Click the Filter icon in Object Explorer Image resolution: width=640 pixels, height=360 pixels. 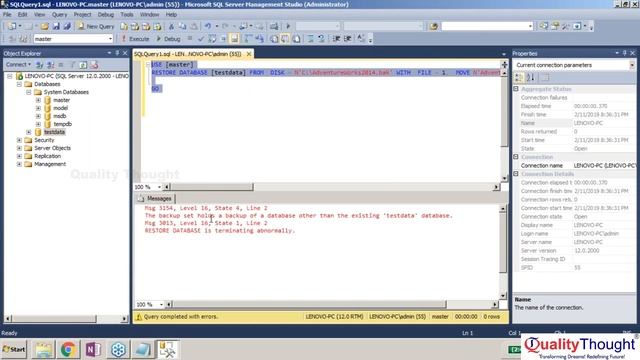pyautogui.click(x=73, y=64)
